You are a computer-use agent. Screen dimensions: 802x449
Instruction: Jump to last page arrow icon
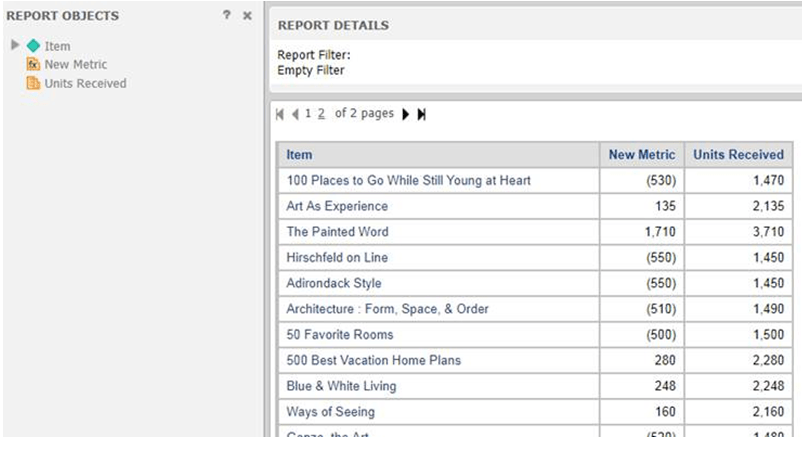(x=421, y=114)
